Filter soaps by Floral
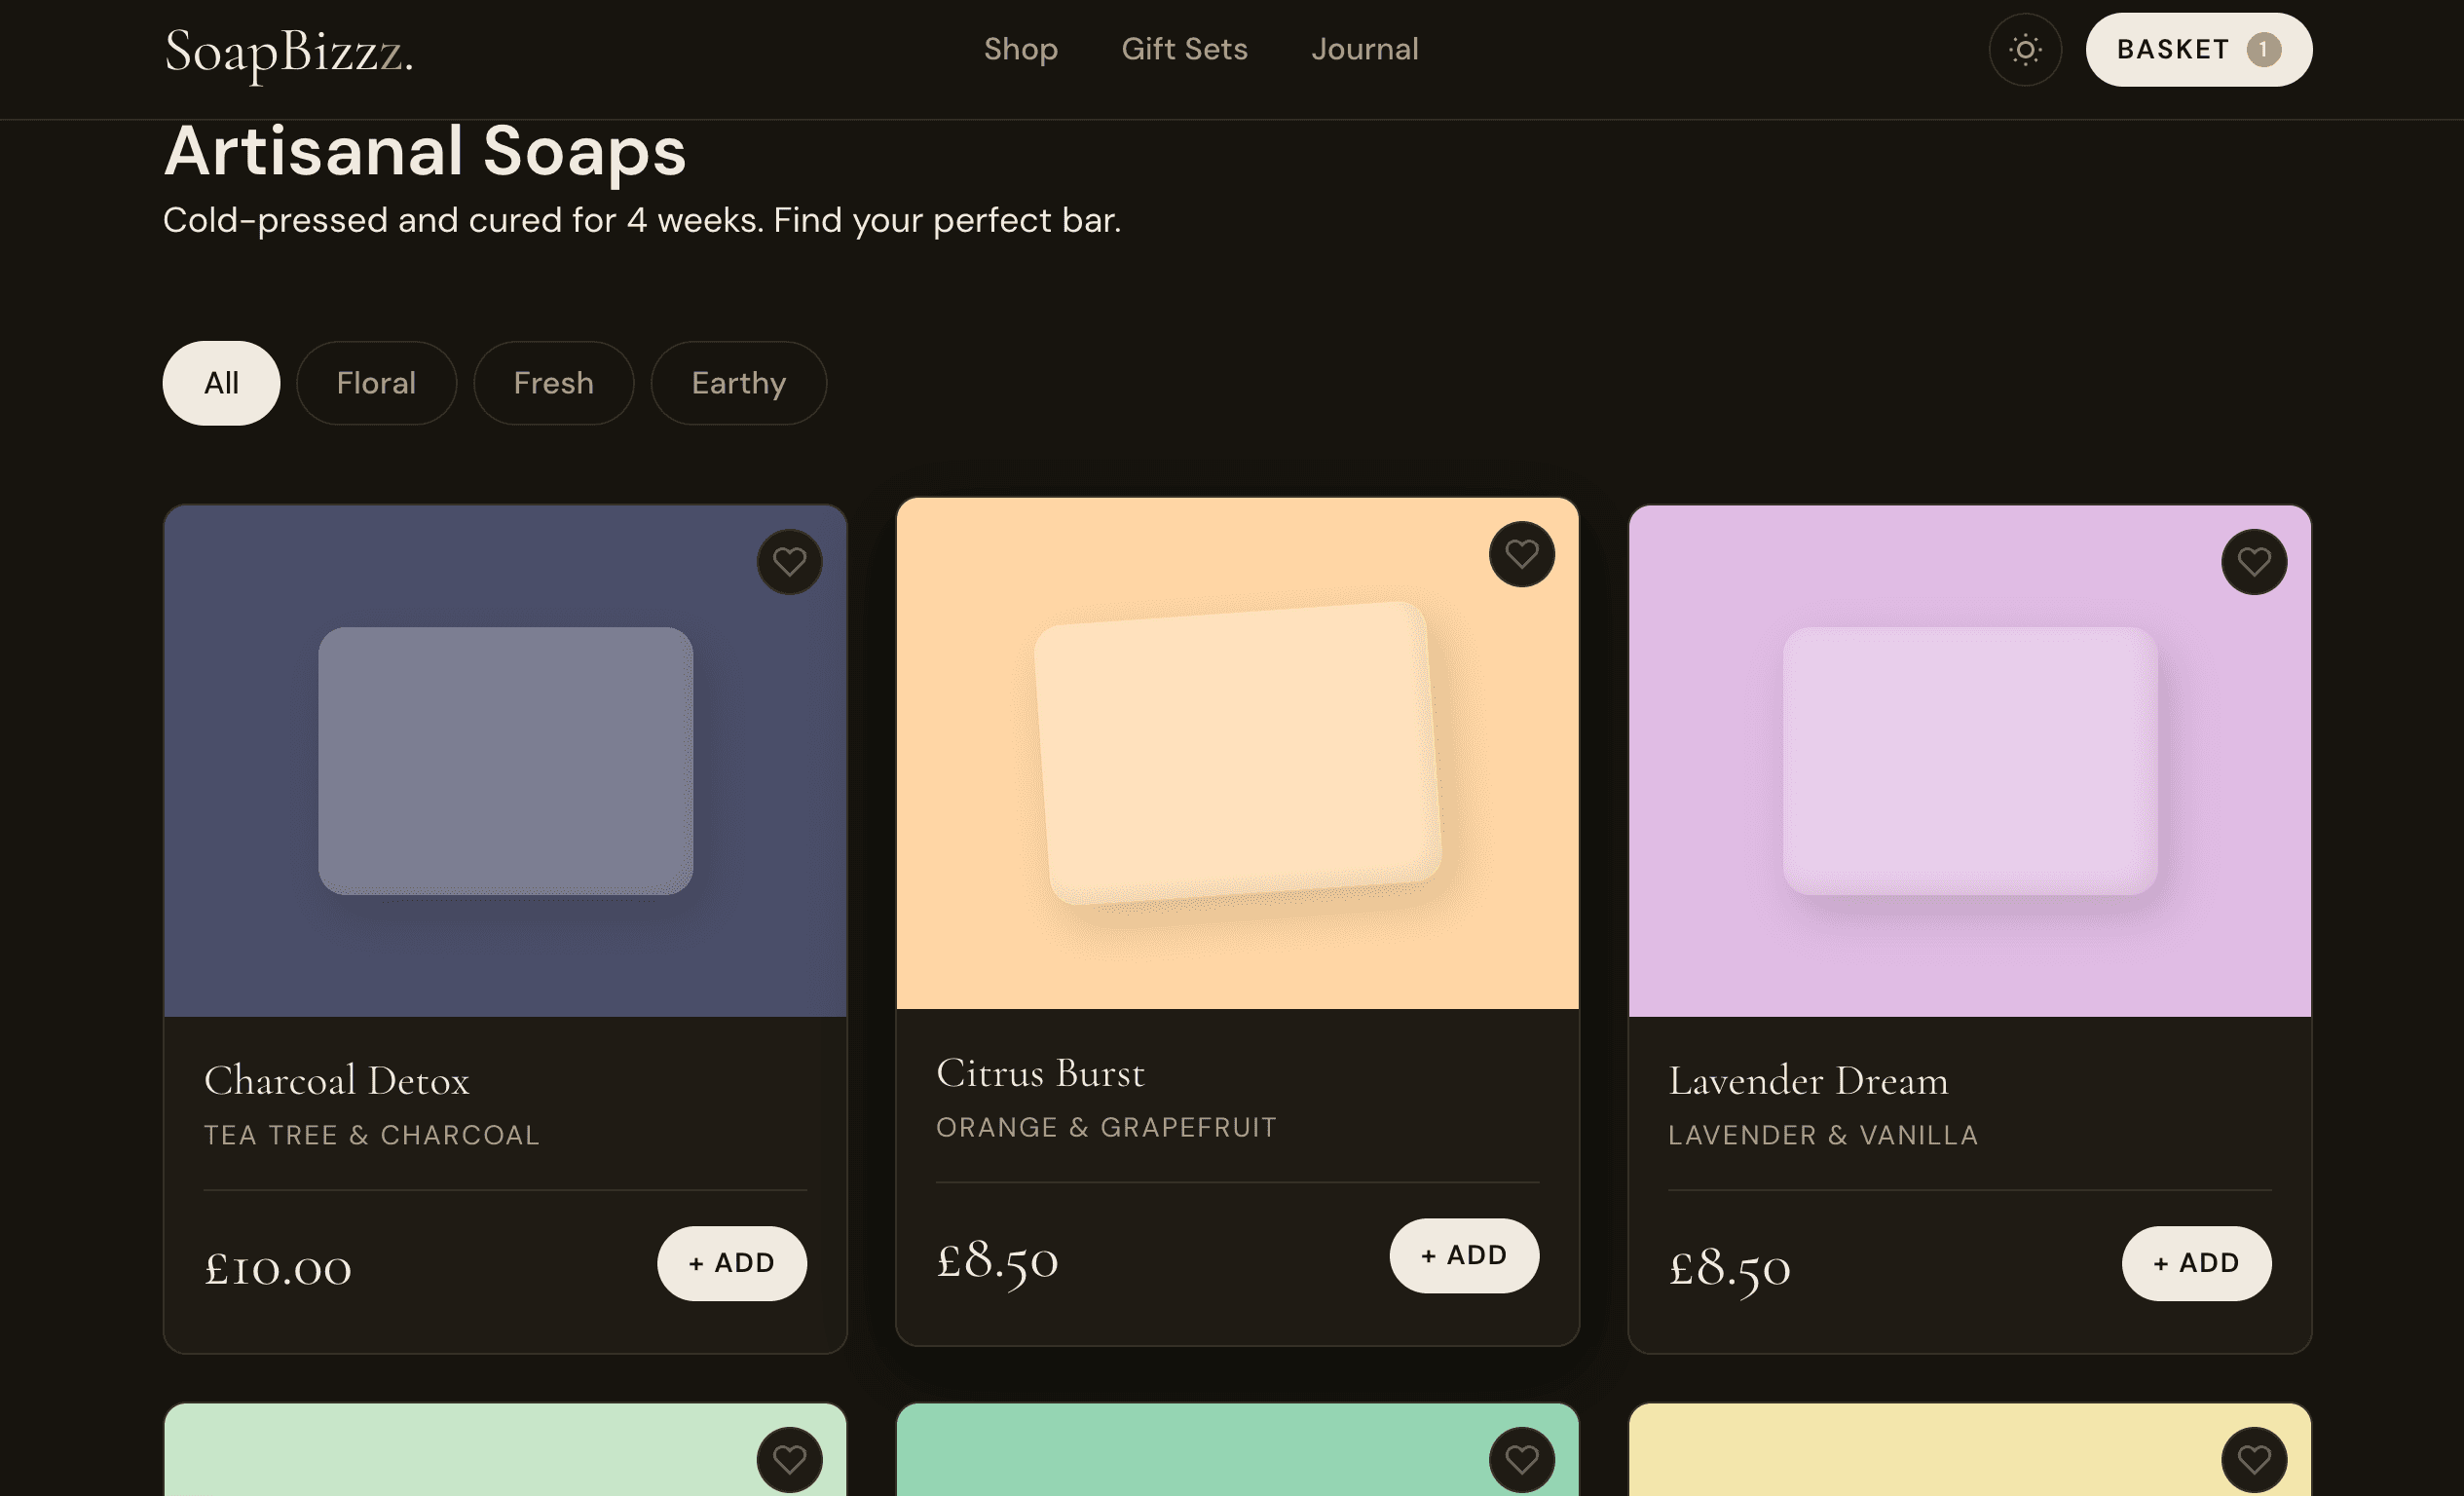This screenshot has height=1496, width=2464. coord(376,383)
